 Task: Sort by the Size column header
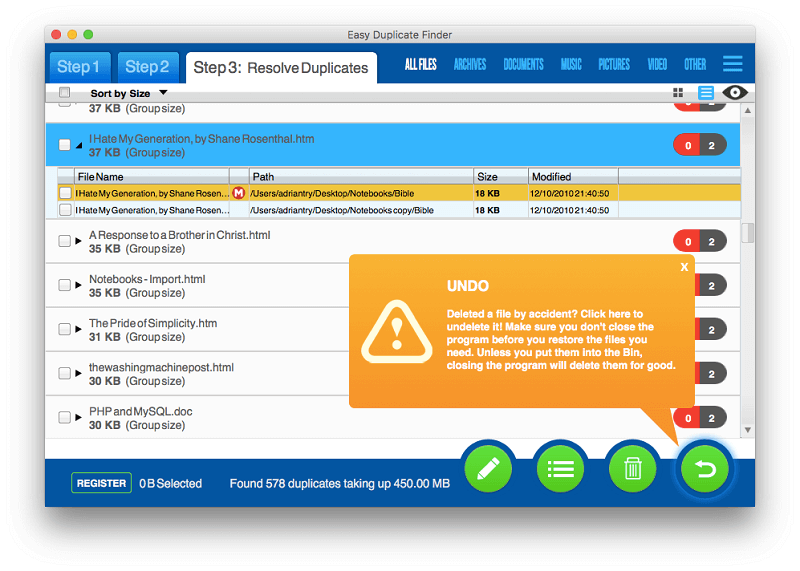click(501, 177)
